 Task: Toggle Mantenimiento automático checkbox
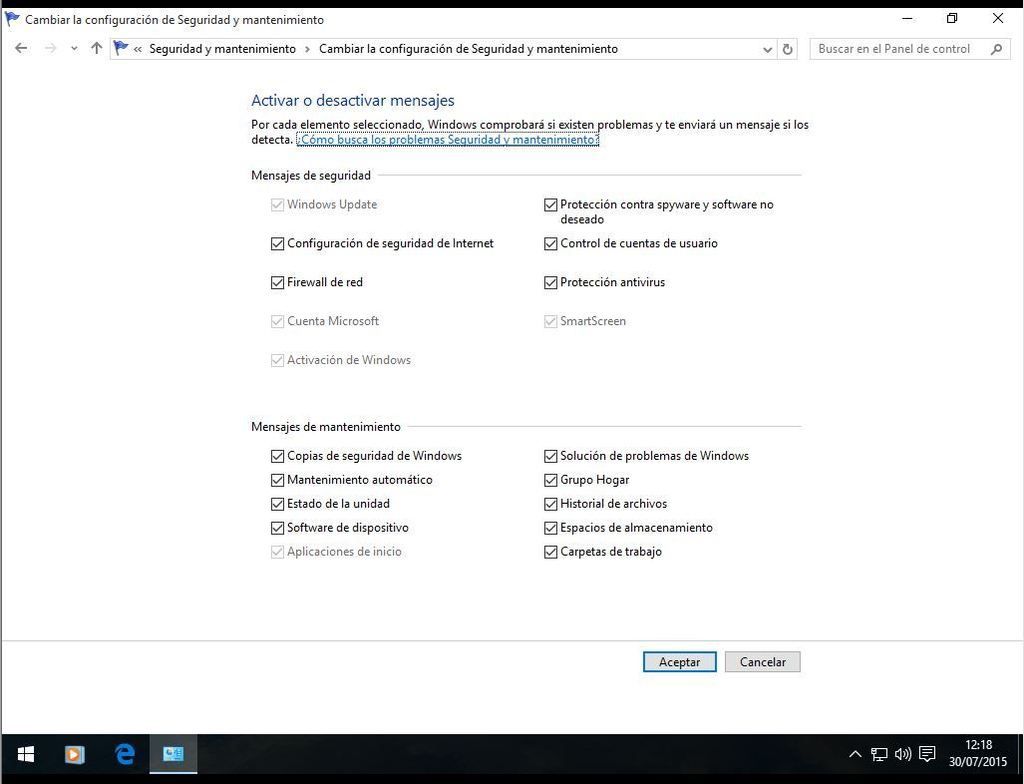277,480
